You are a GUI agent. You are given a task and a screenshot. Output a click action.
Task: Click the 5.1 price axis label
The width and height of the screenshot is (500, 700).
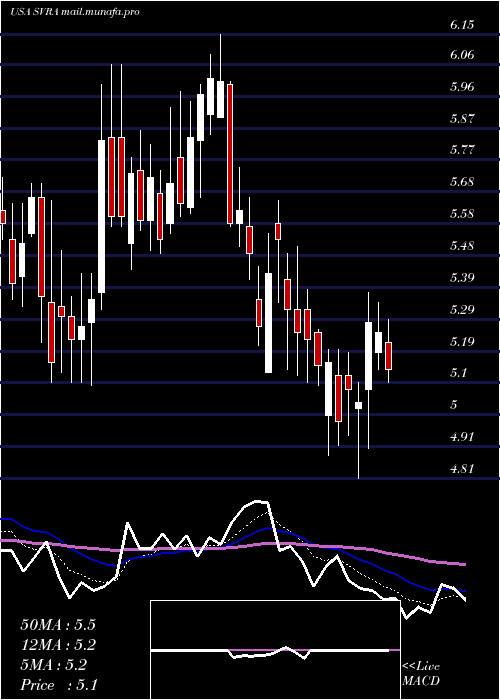click(458, 372)
